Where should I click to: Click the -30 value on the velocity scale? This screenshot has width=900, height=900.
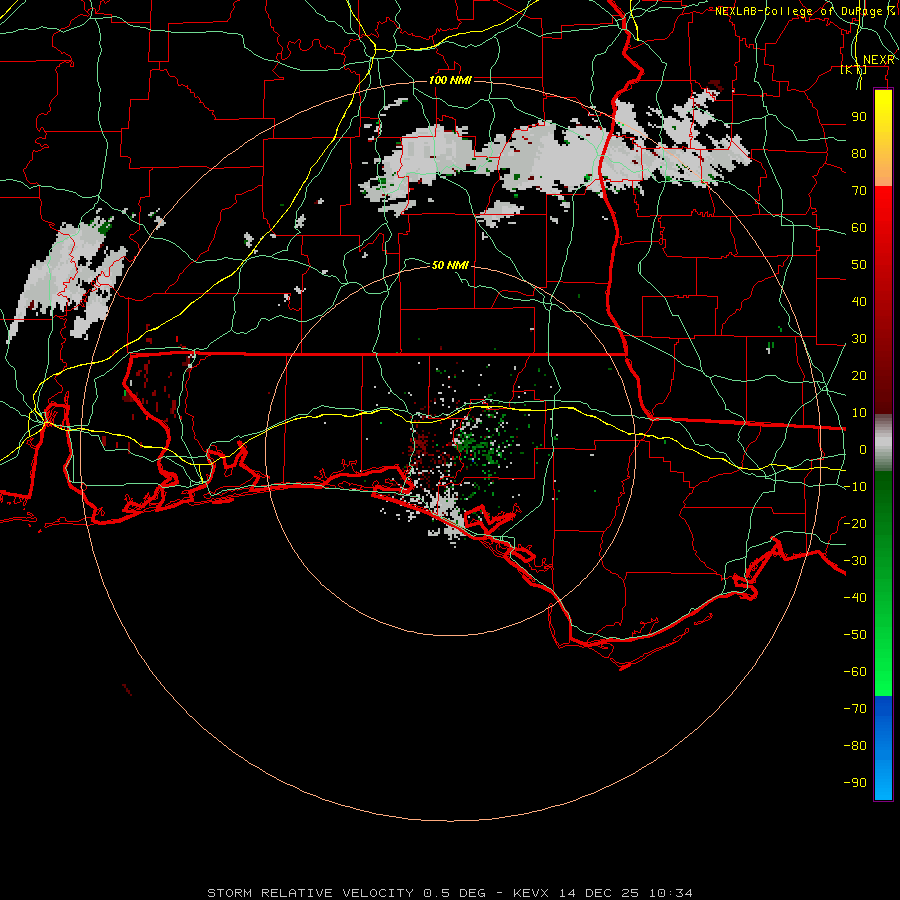855,561
